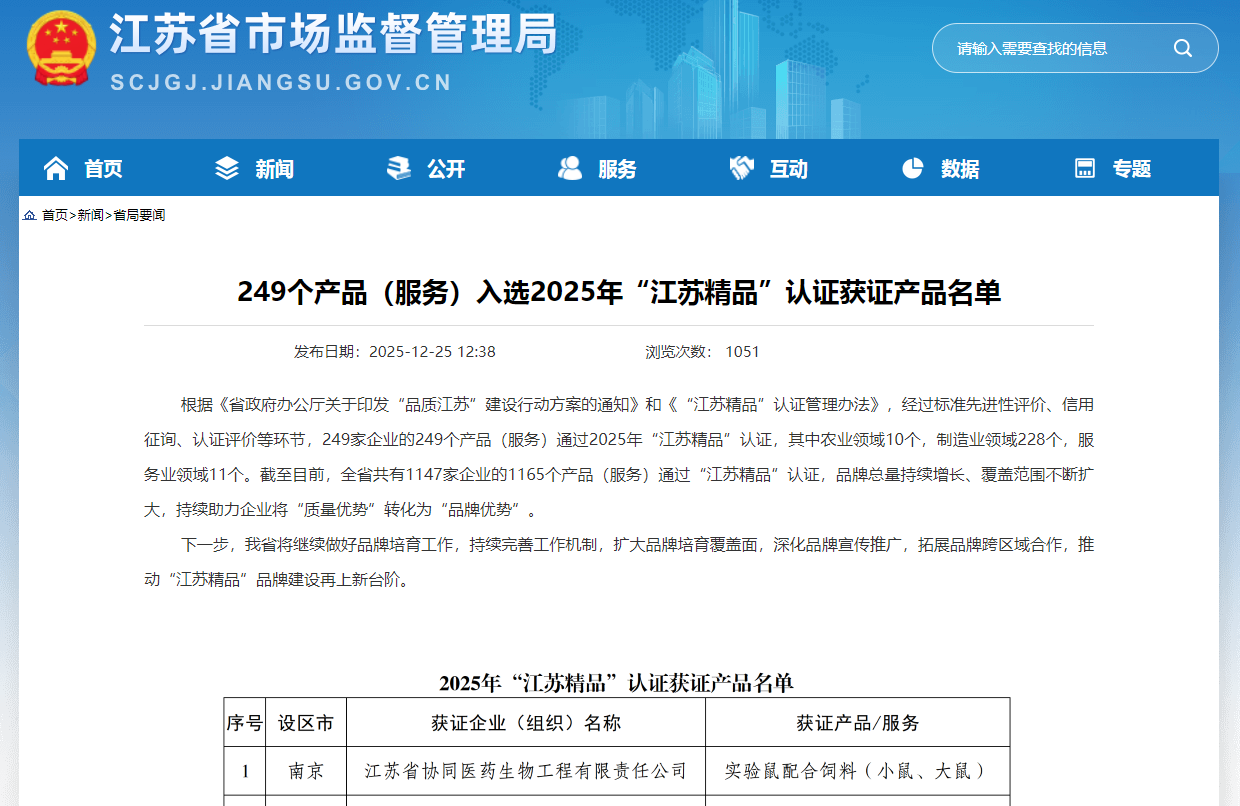
Task: Click the national emblem logo
Action: (61, 49)
